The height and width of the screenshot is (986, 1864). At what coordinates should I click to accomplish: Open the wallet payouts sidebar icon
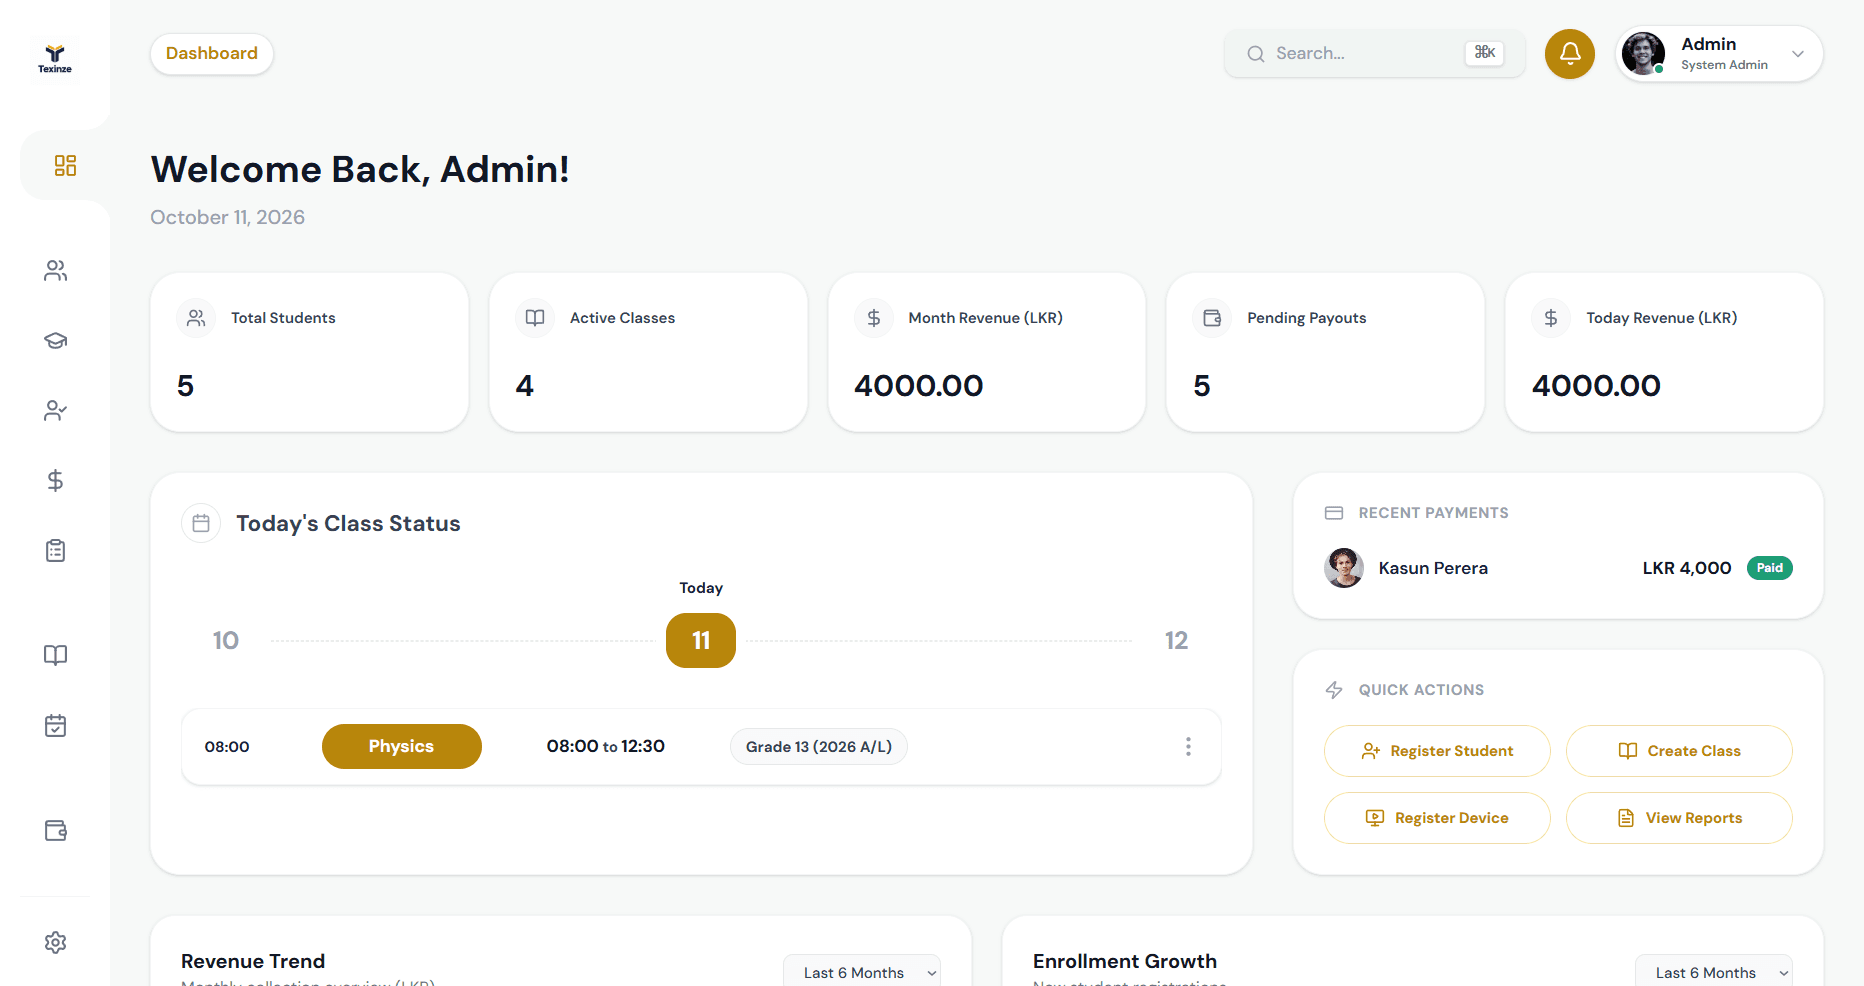pos(56,831)
